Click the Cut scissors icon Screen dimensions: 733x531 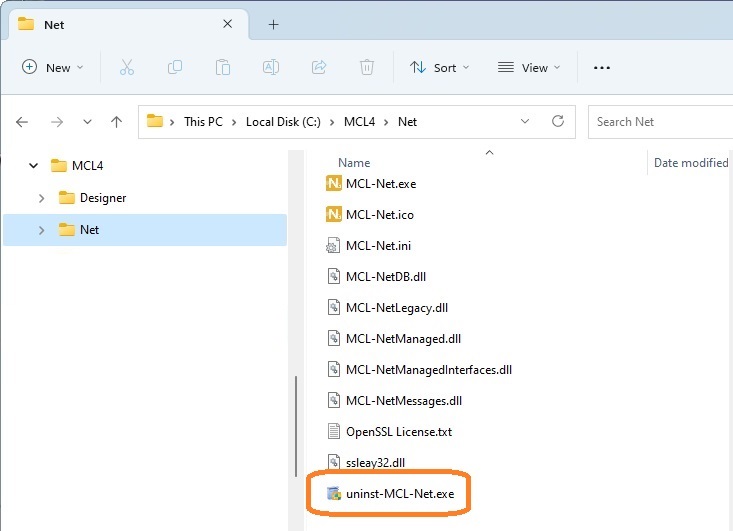click(127, 67)
